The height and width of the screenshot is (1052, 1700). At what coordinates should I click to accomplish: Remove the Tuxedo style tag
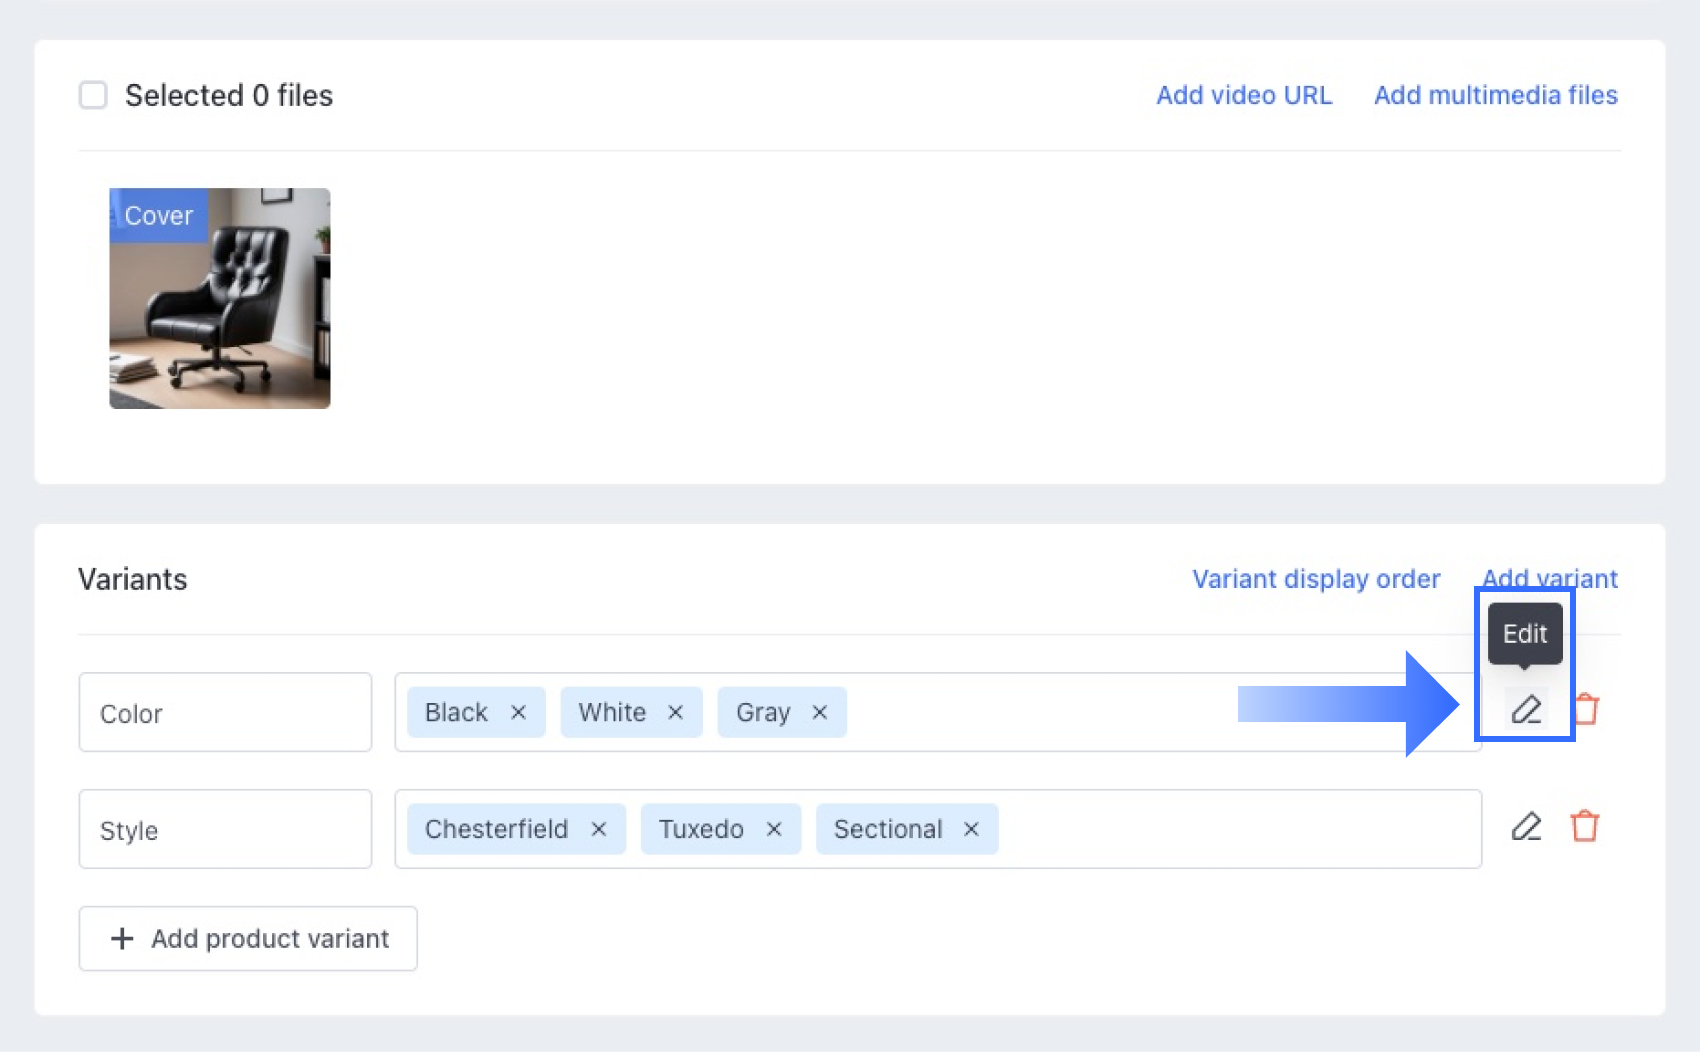[x=773, y=829]
